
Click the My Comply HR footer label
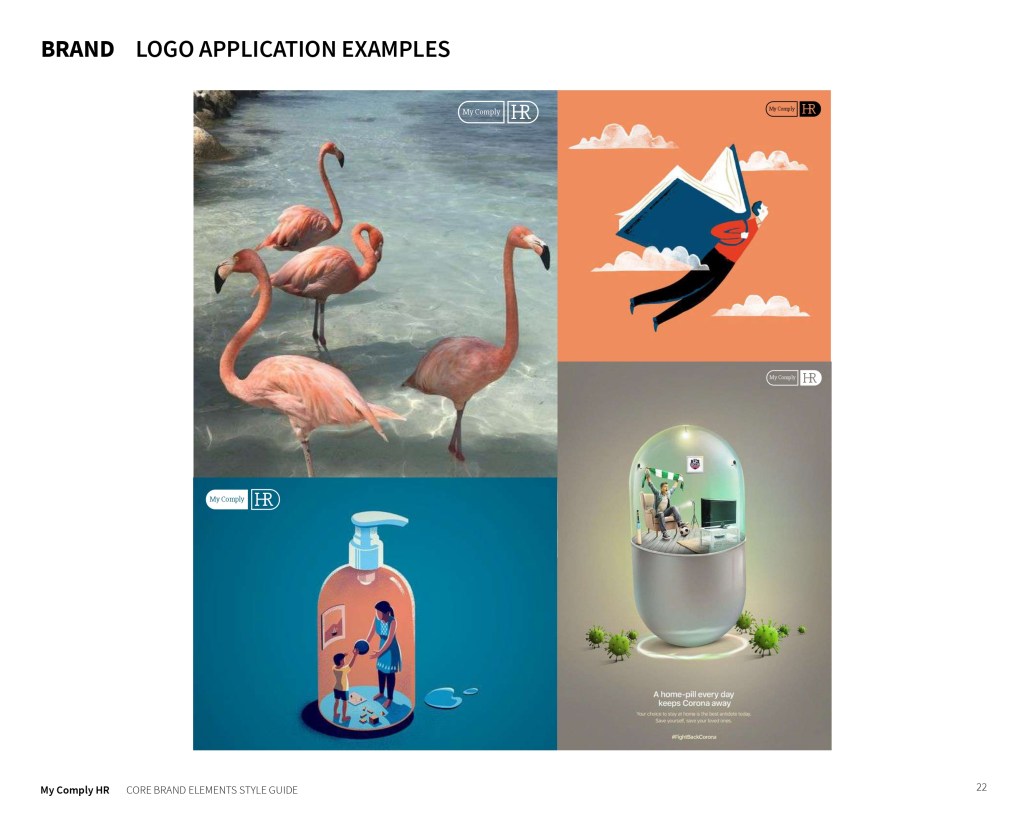[x=74, y=790]
